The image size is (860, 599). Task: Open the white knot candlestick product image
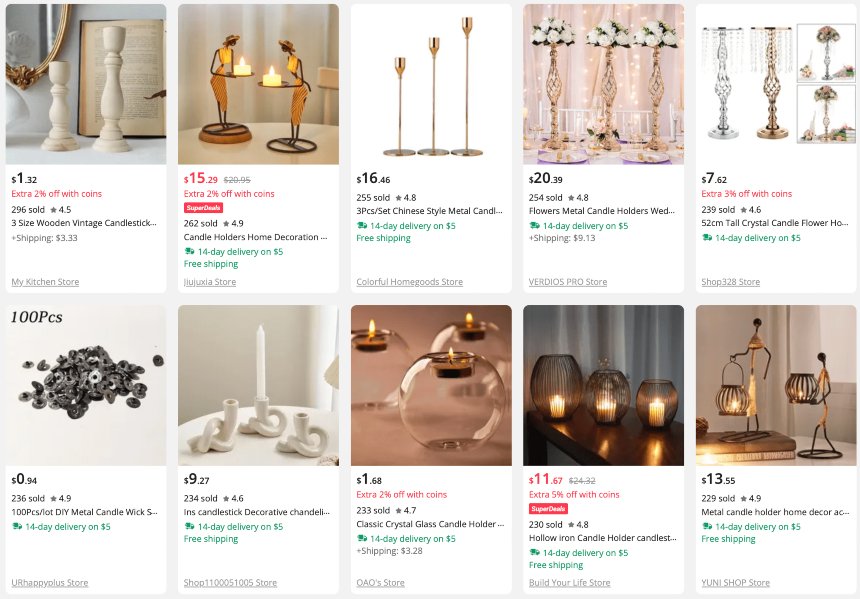[258, 385]
